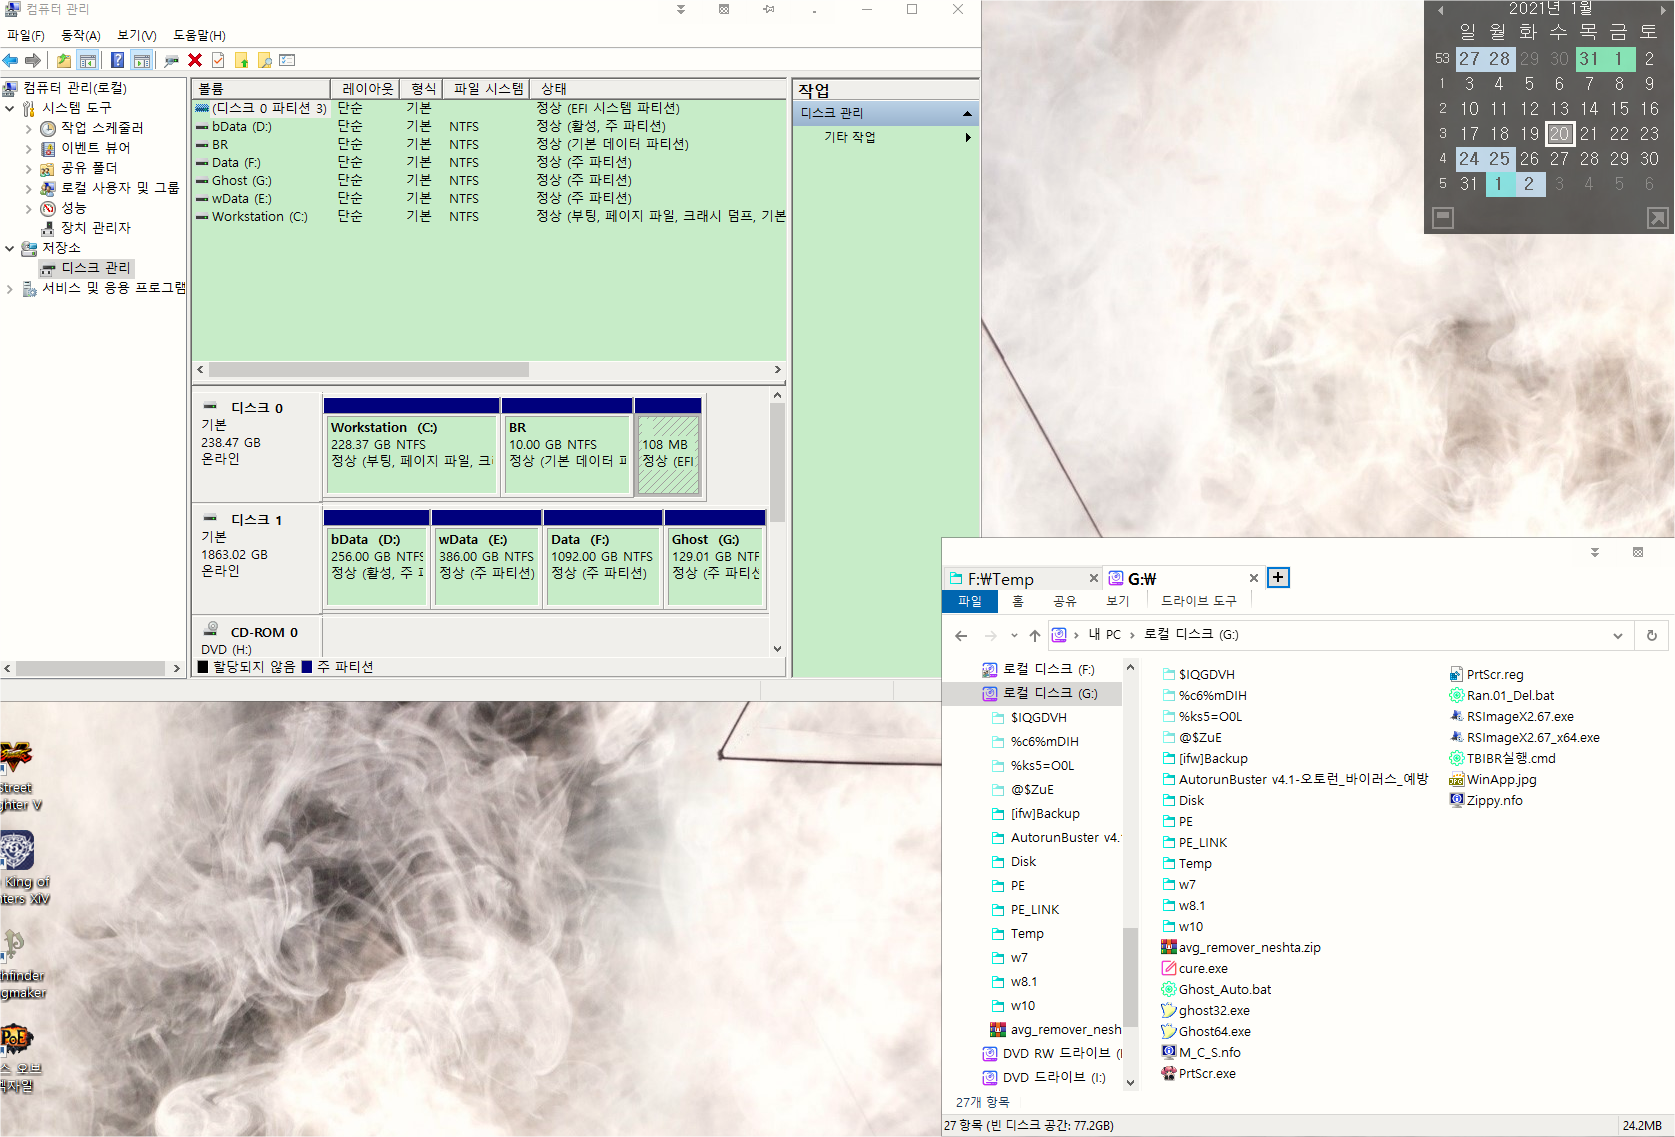Select the Ghost (G:) volume row
Screen dimensions: 1675x1137
[x=488, y=180]
